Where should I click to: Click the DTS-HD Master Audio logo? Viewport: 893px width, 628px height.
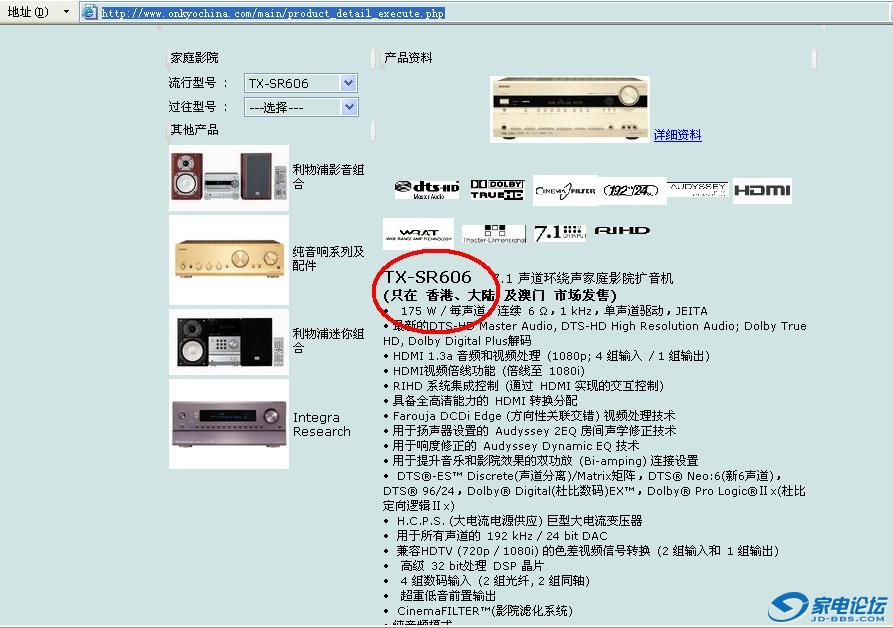[x=427, y=190]
